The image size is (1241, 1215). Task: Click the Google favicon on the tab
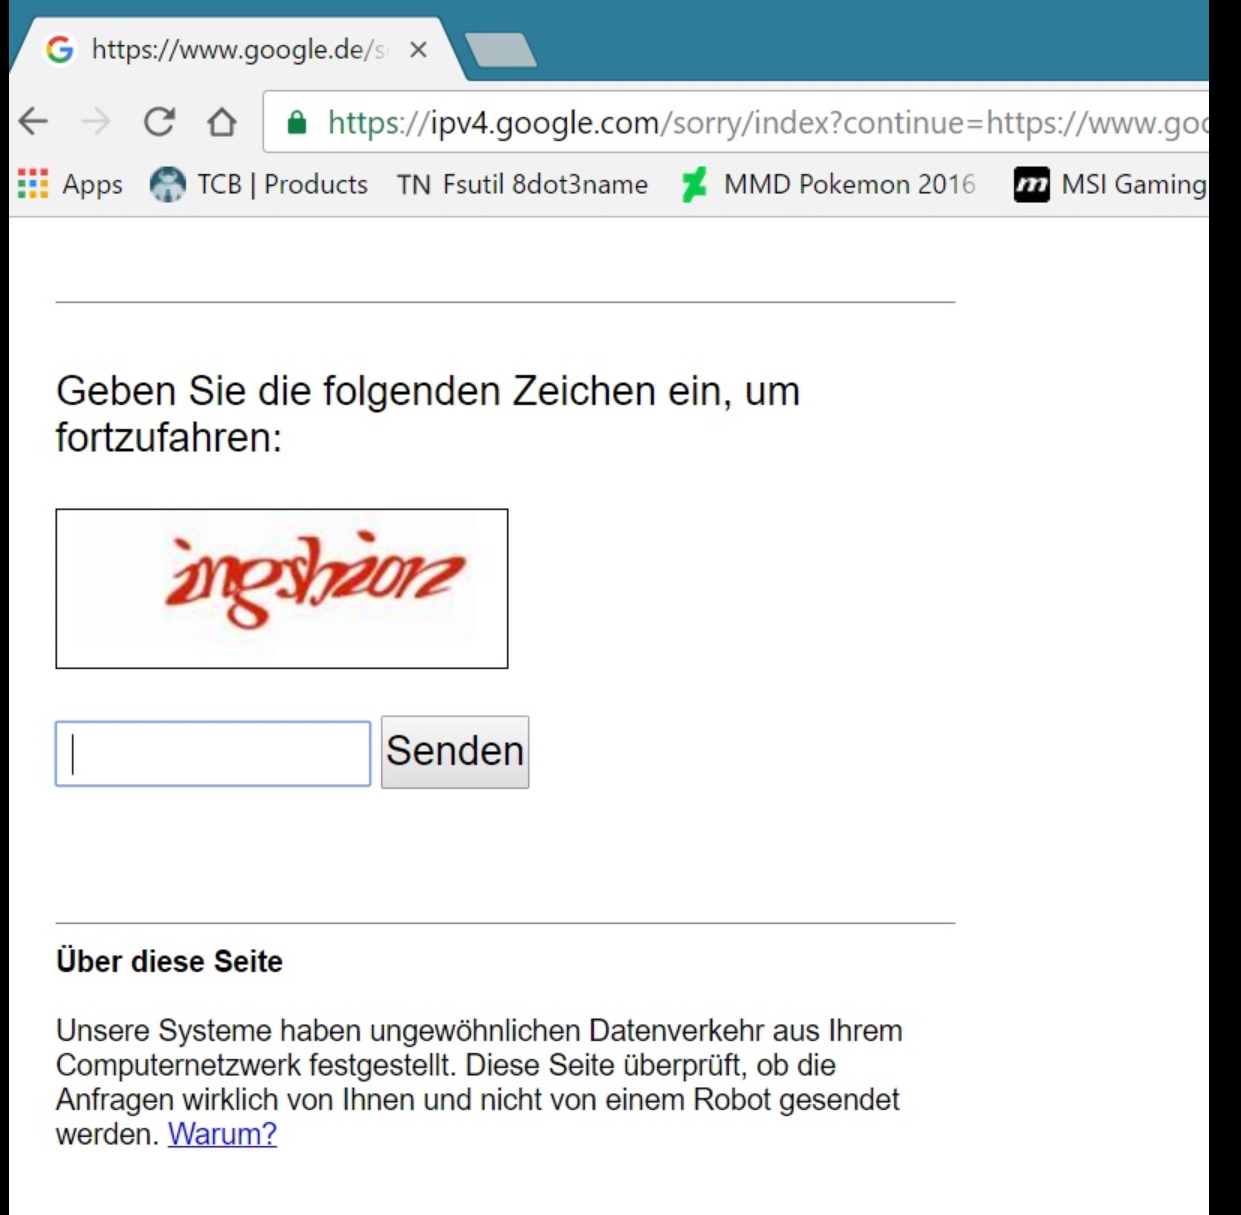point(60,49)
